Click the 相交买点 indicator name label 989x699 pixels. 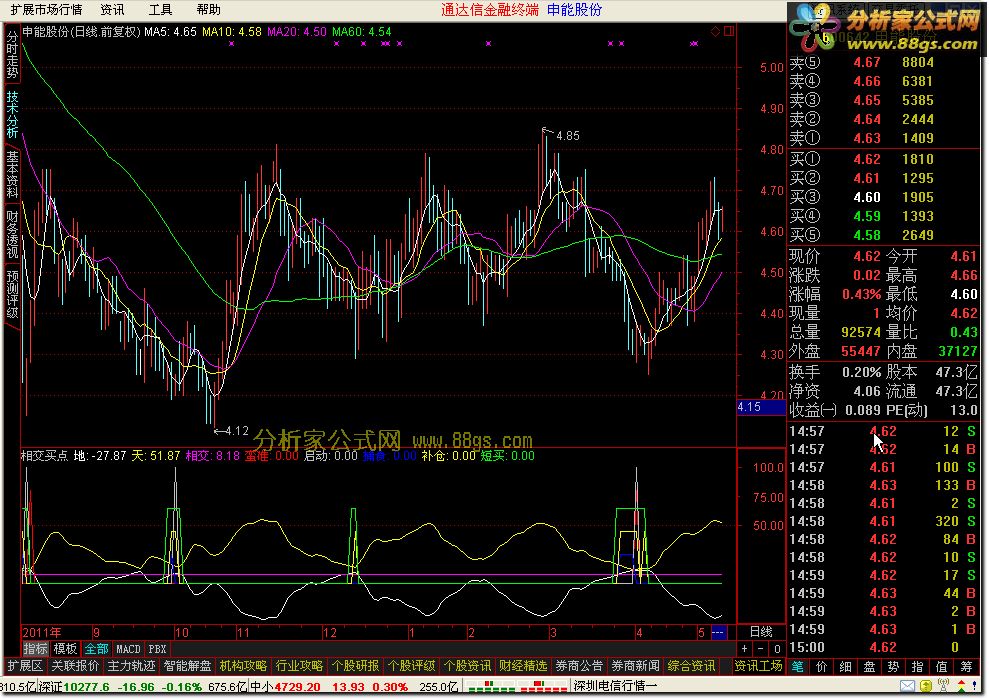coord(44,455)
